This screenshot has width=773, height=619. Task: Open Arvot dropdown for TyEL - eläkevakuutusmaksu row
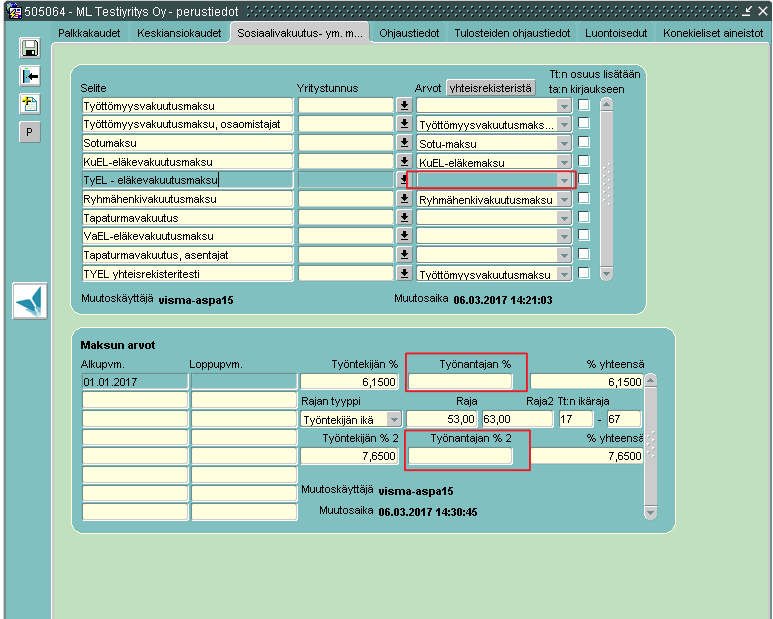563,180
